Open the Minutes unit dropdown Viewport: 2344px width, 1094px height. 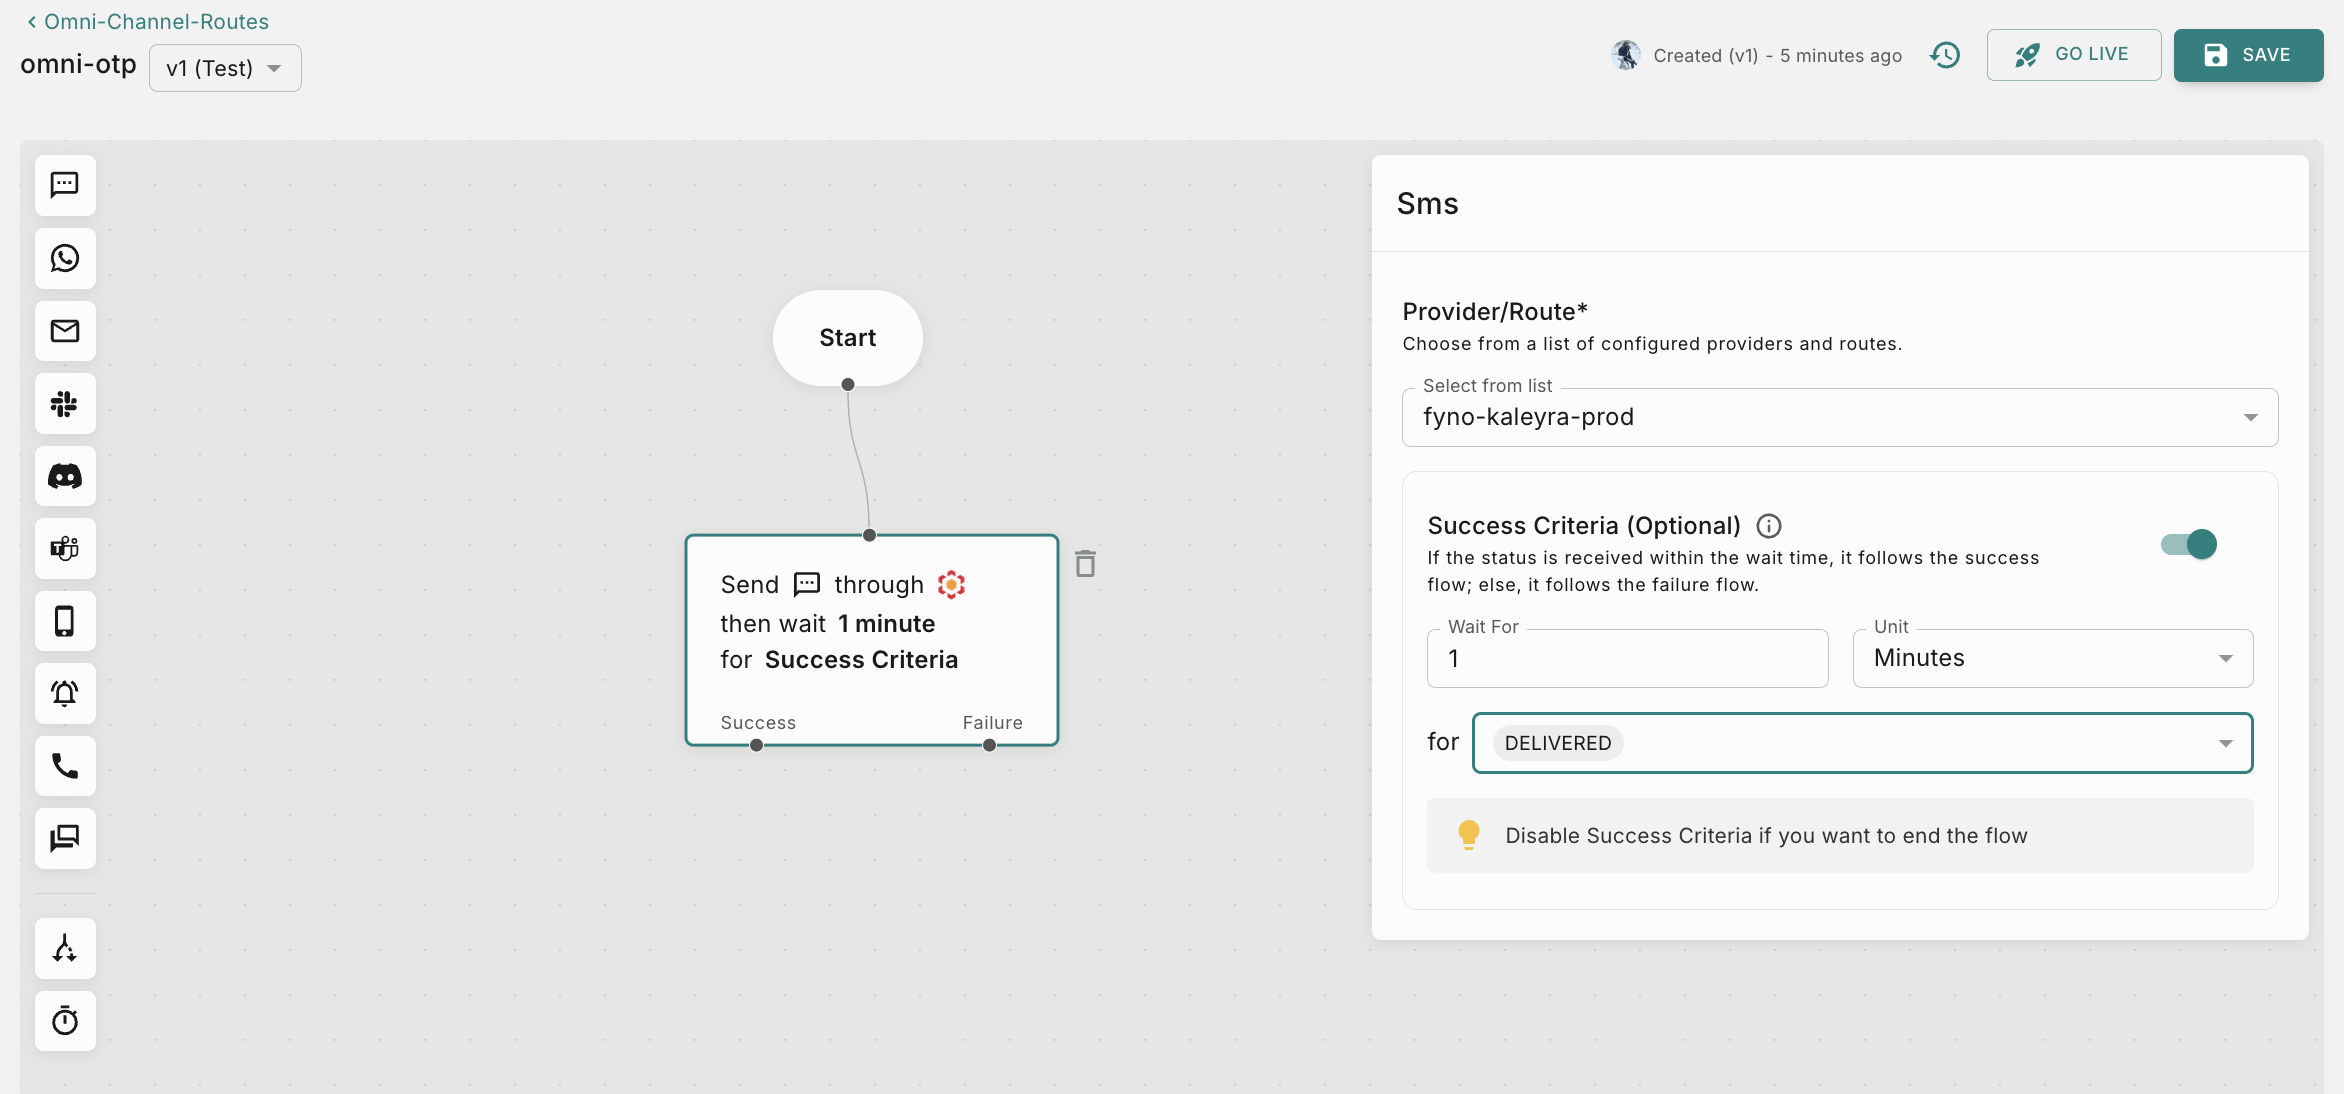(x=2052, y=658)
